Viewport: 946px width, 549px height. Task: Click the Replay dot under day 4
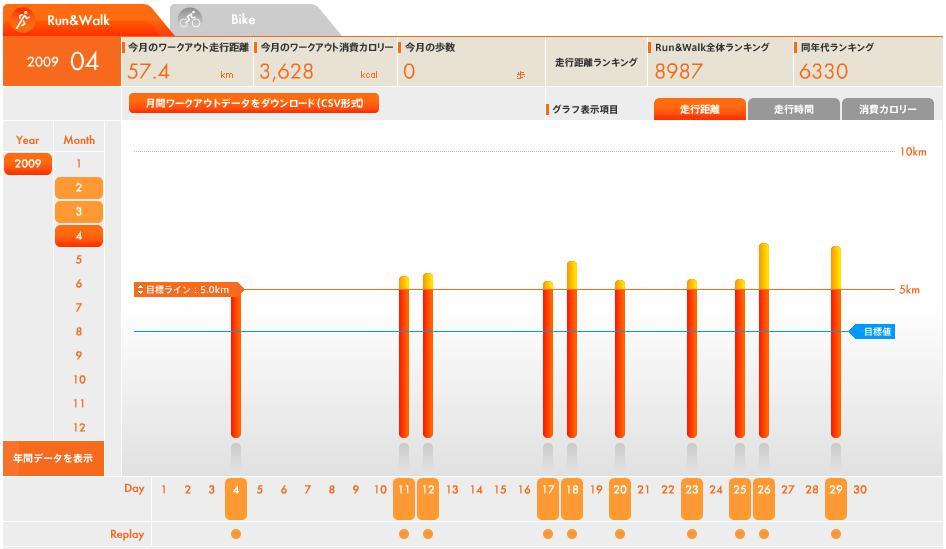236,534
